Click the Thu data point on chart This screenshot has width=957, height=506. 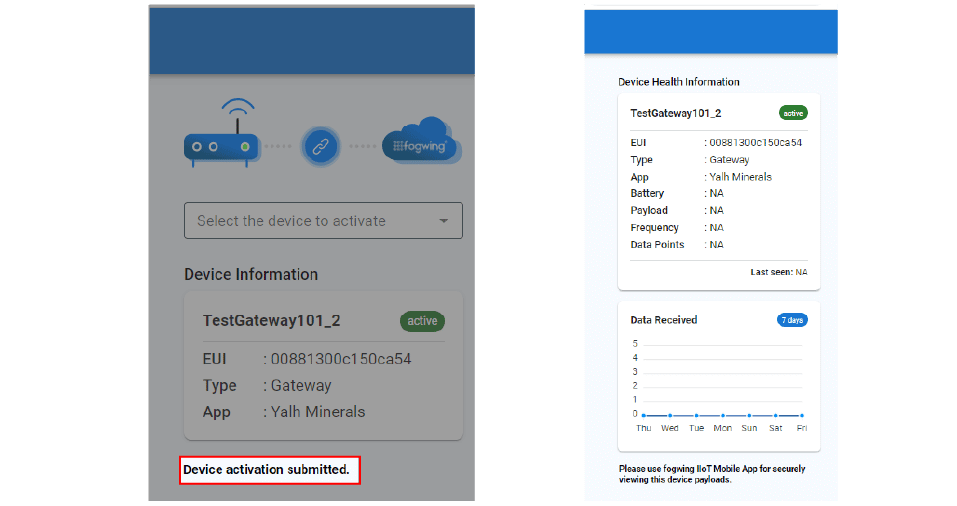(644, 416)
